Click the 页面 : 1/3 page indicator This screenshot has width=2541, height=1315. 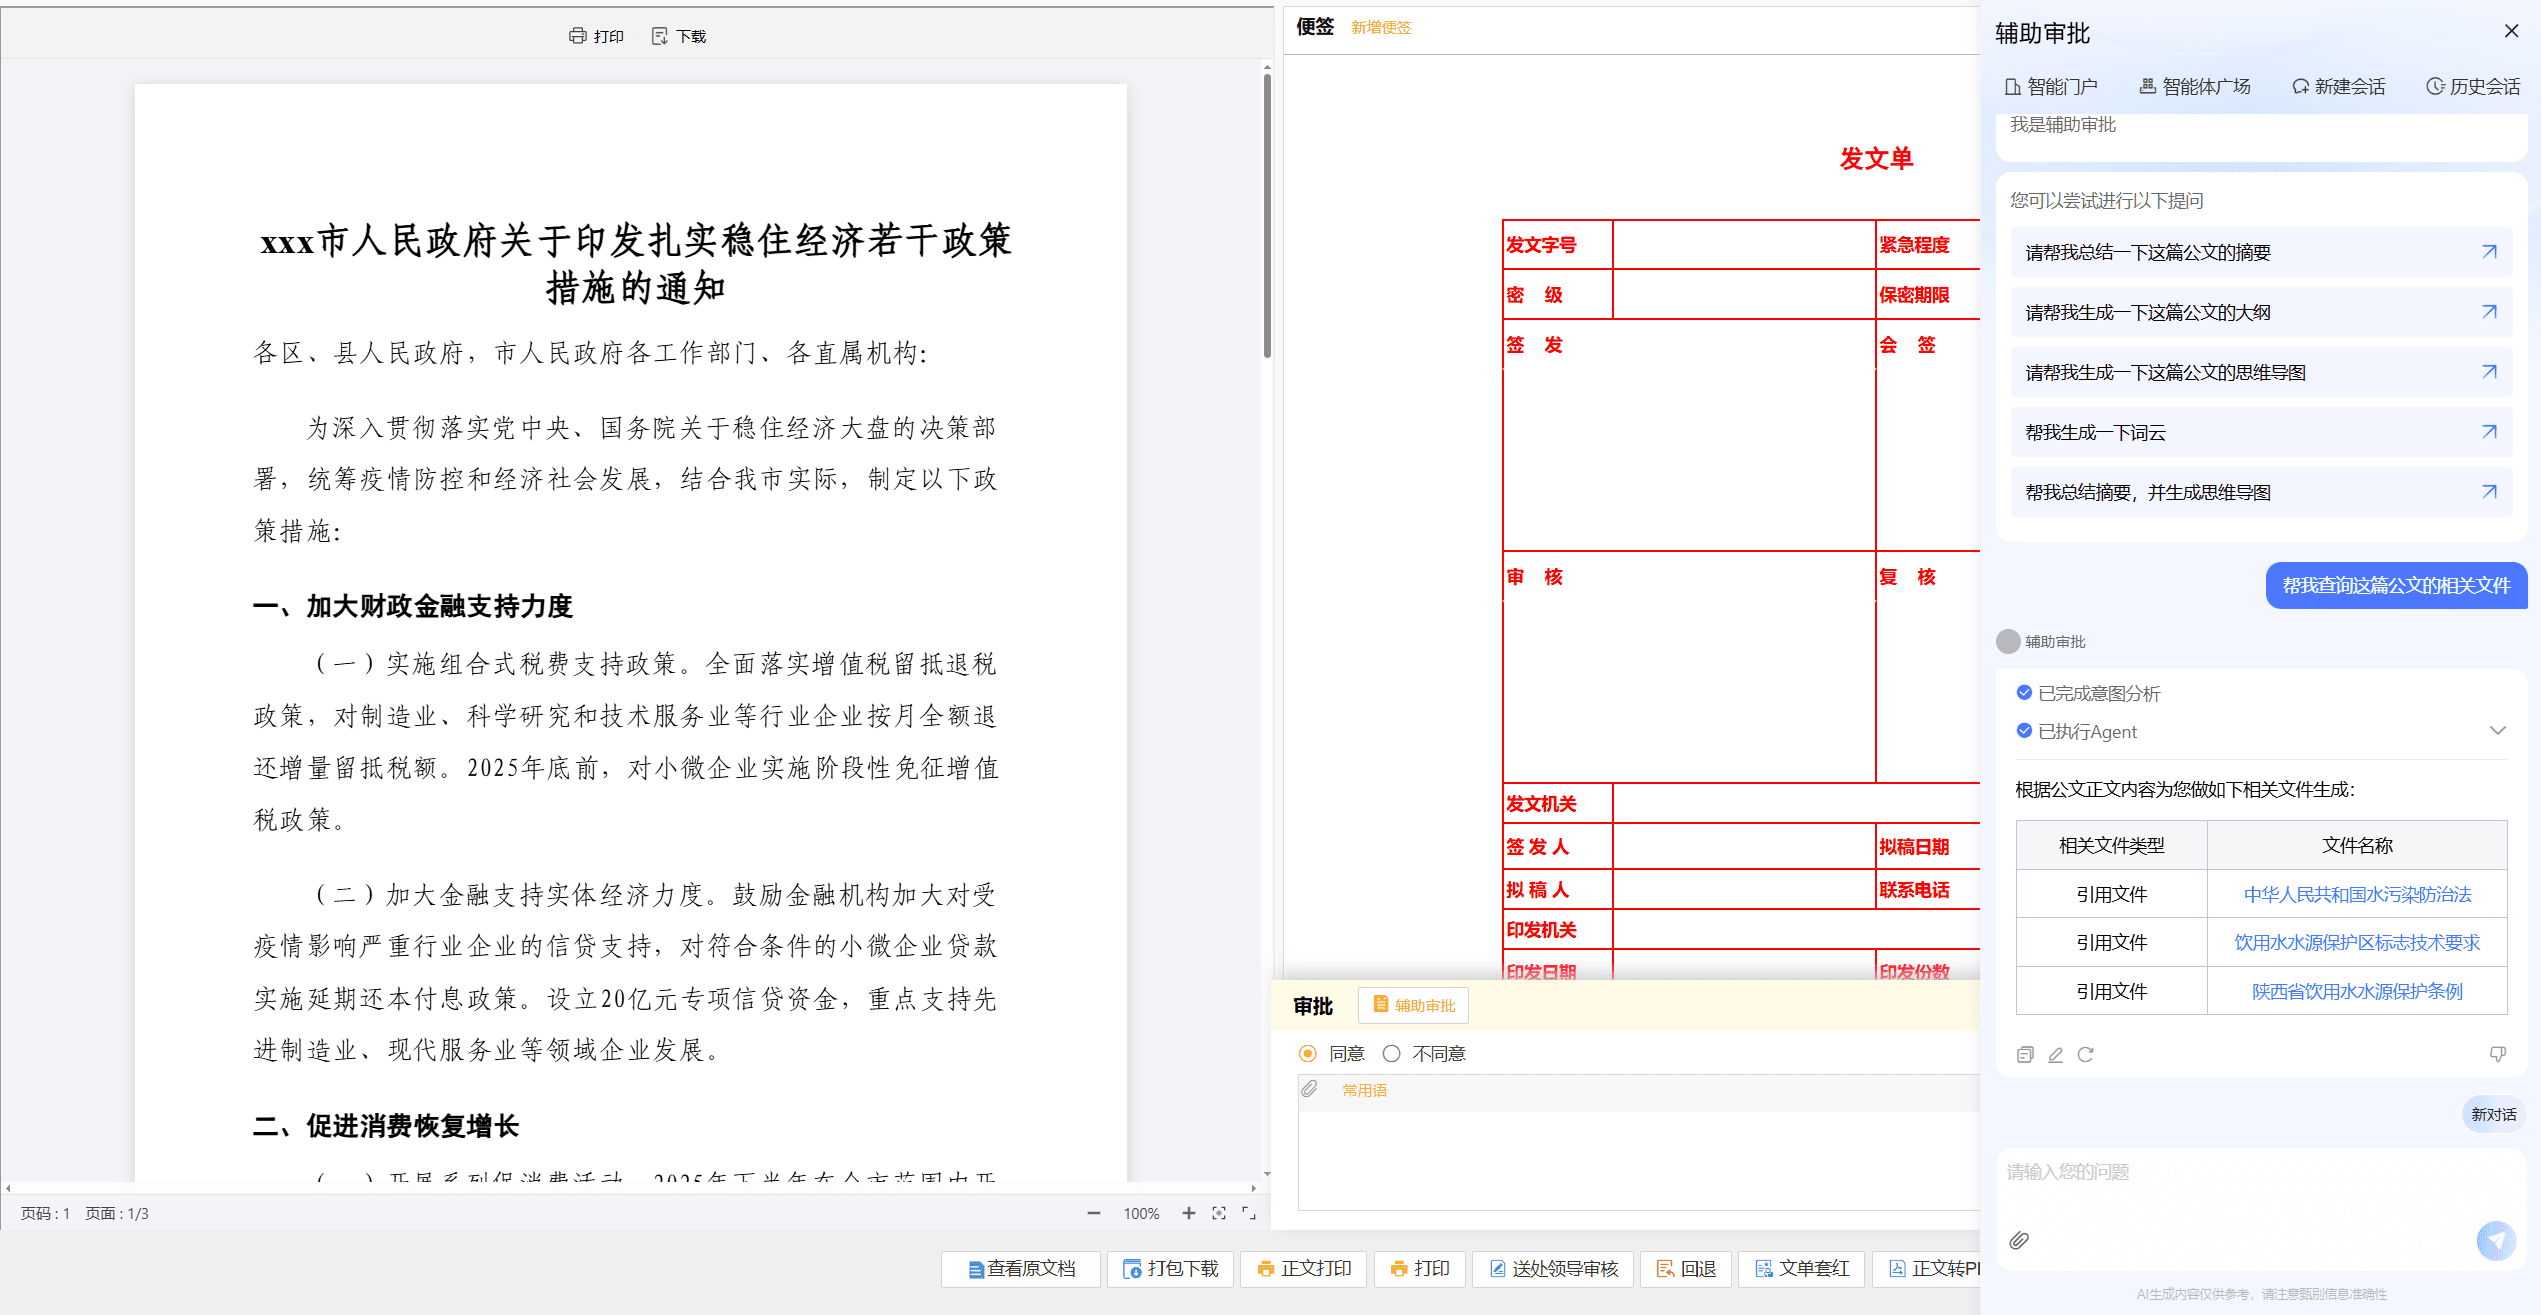[117, 1213]
